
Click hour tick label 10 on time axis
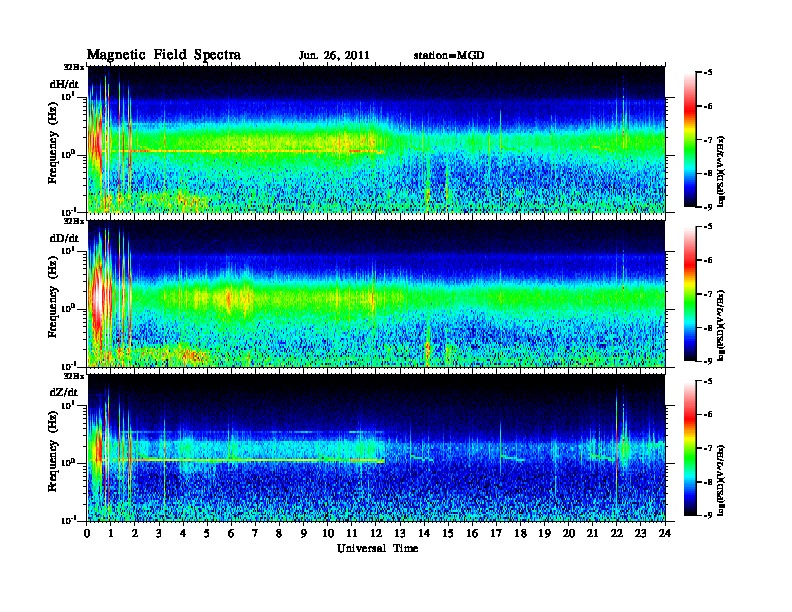(328, 534)
